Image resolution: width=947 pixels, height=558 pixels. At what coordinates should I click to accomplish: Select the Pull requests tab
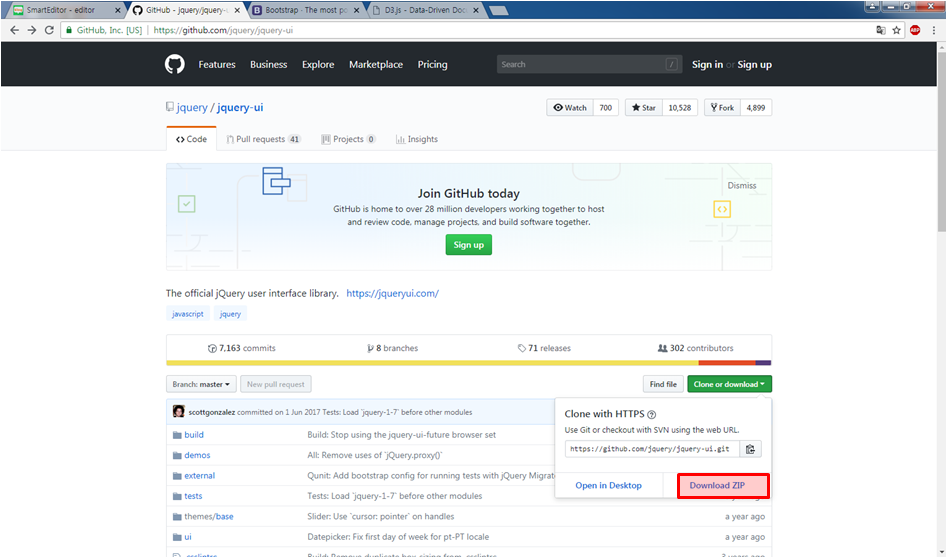tap(263, 139)
